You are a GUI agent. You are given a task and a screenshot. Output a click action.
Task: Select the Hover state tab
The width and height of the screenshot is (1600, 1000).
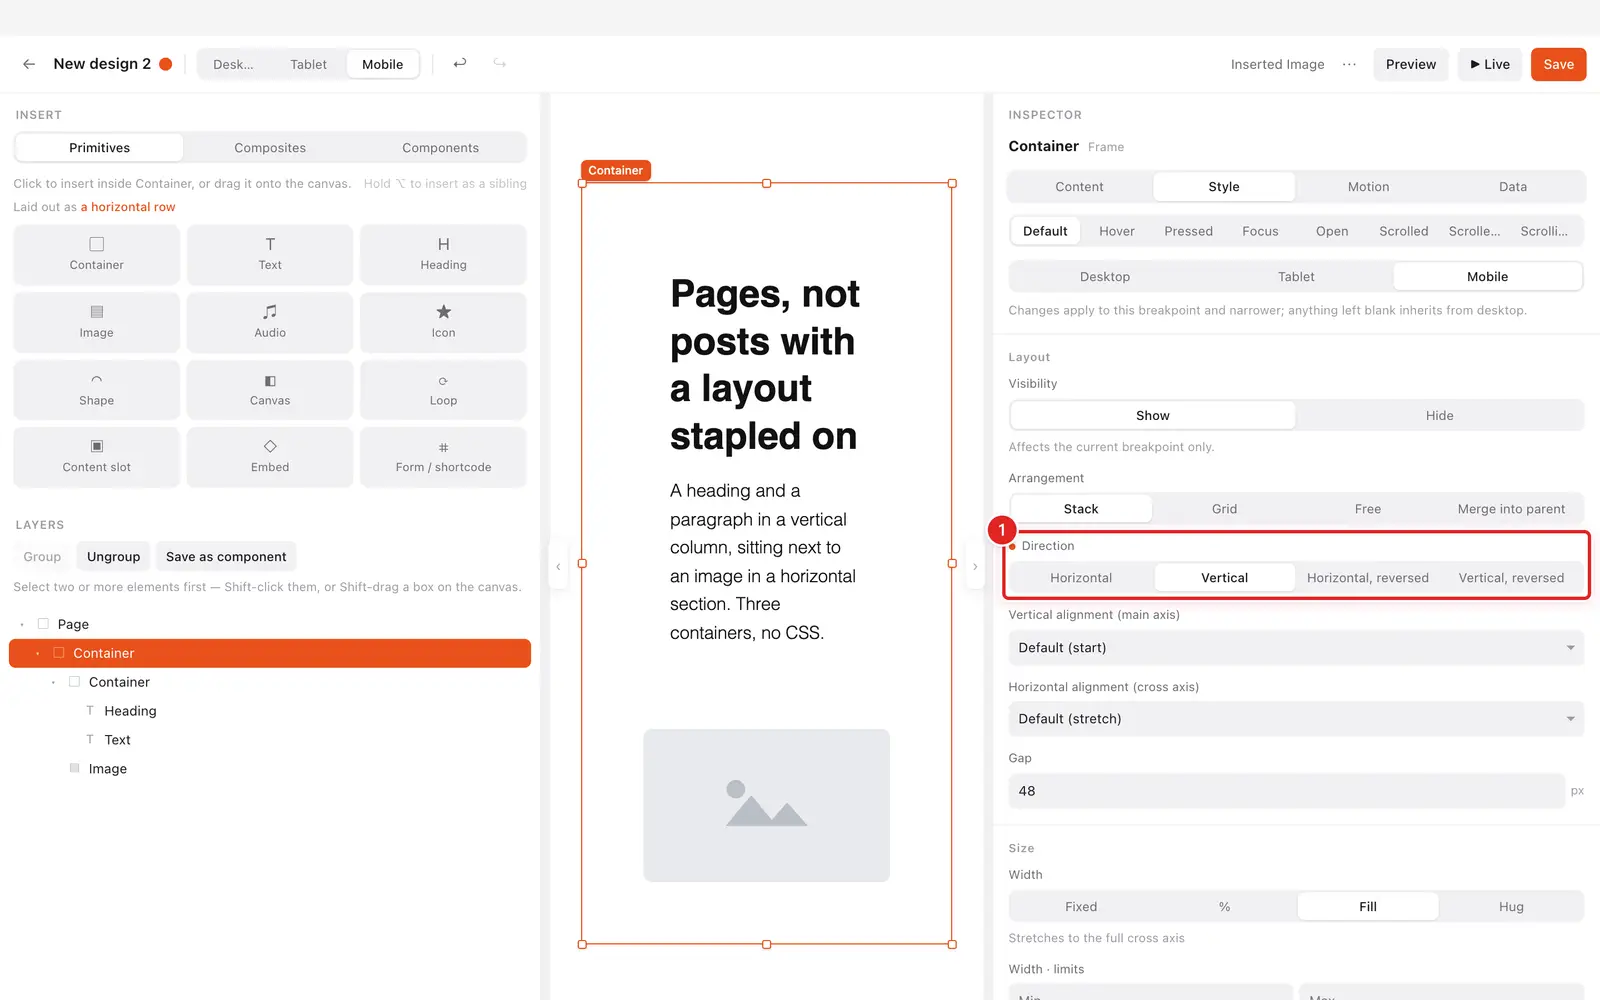(1117, 231)
